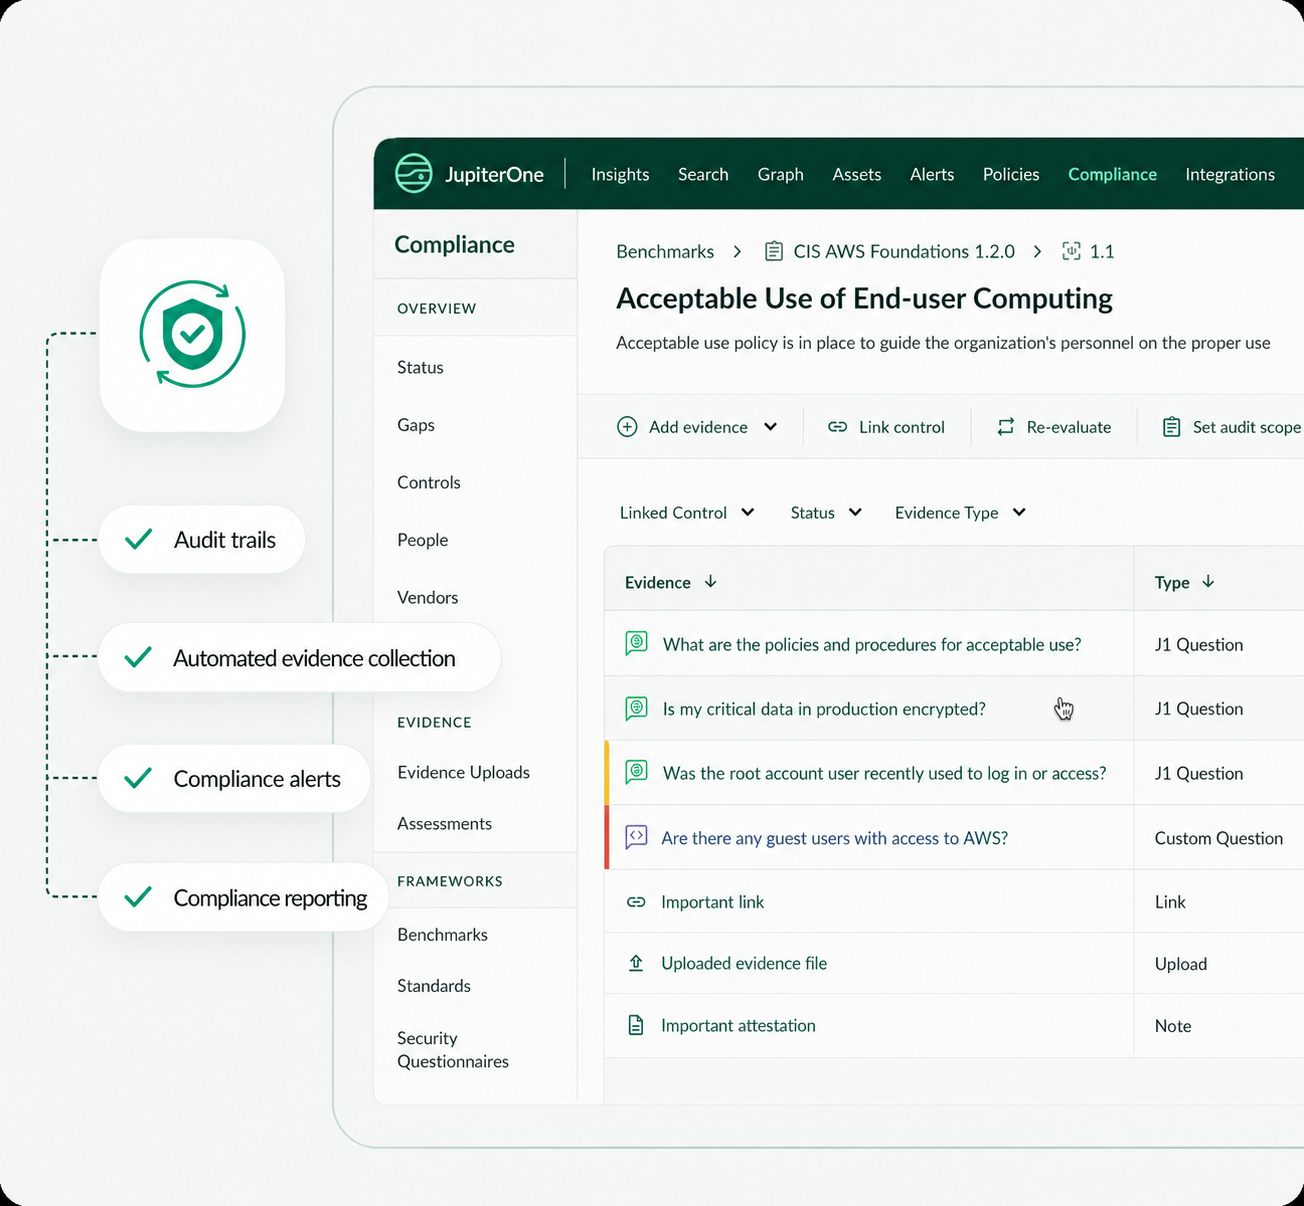
Task: Open Assessments in the sidebar
Action: pyautogui.click(x=444, y=823)
